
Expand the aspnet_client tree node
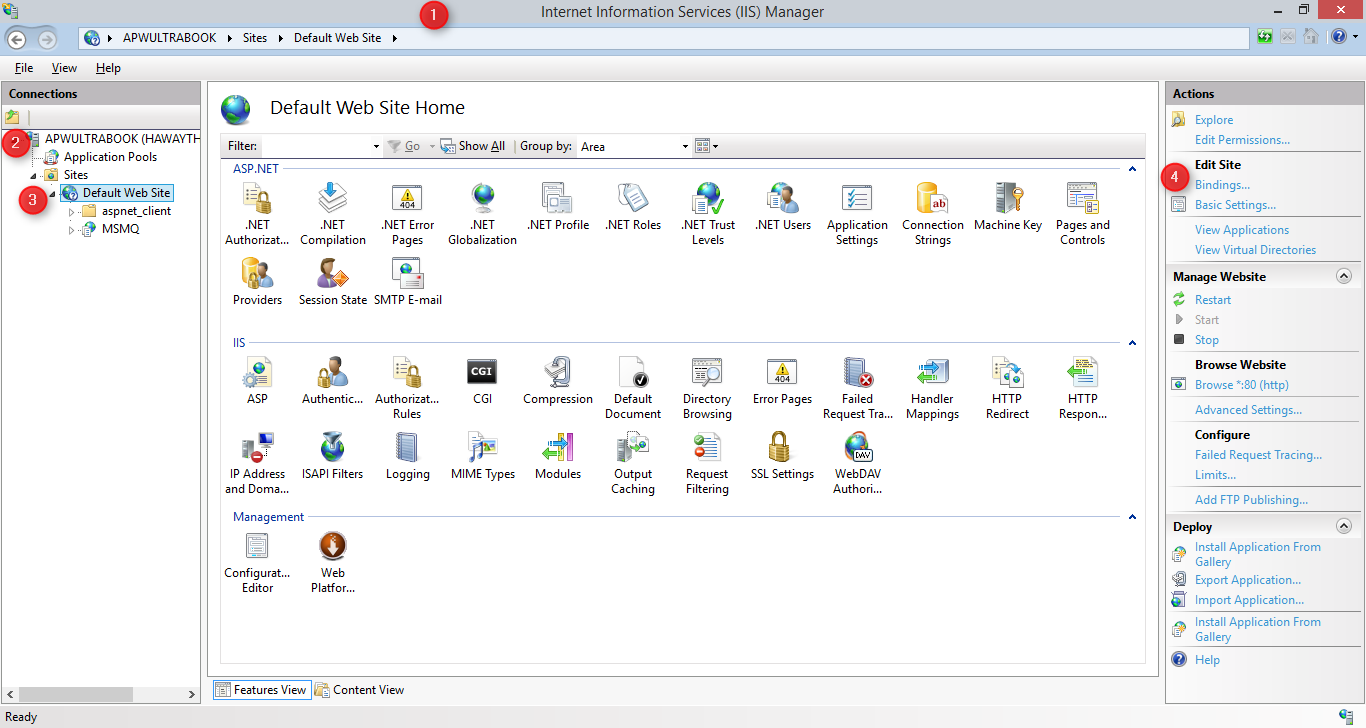(71, 211)
